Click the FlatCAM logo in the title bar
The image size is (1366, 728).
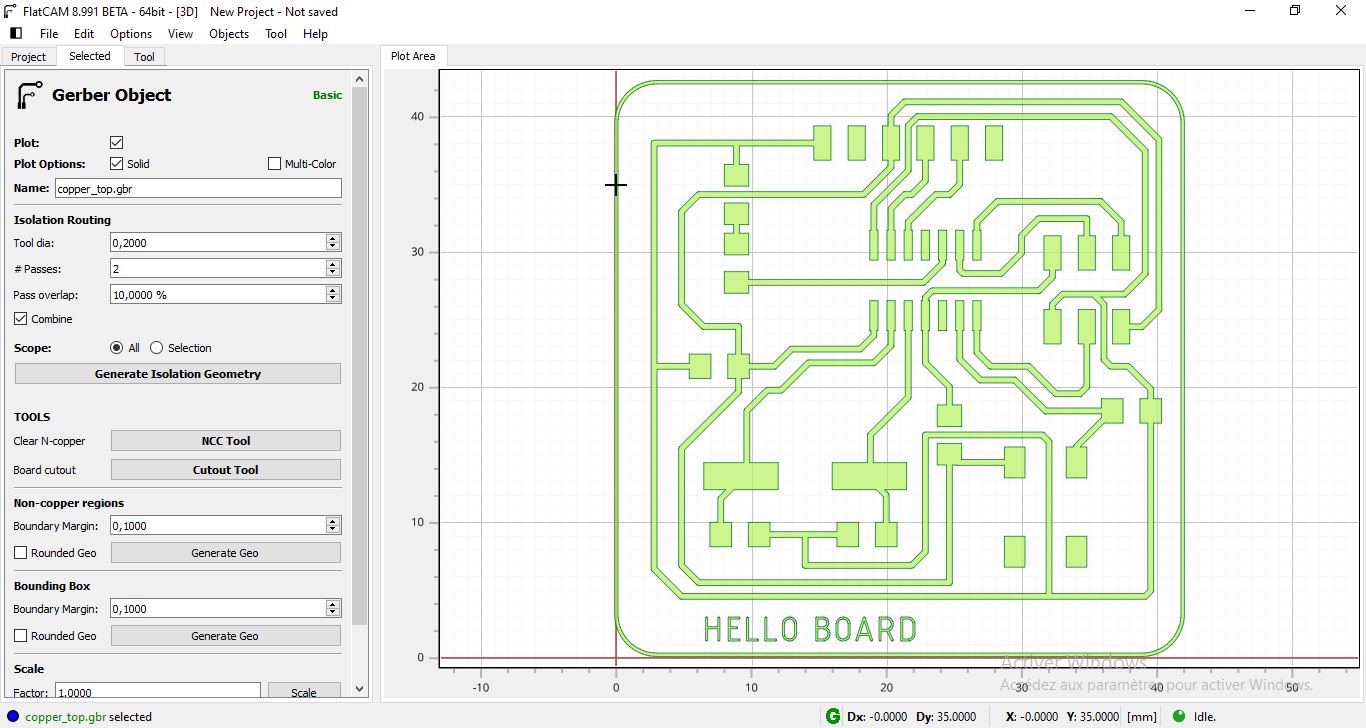pos(10,11)
